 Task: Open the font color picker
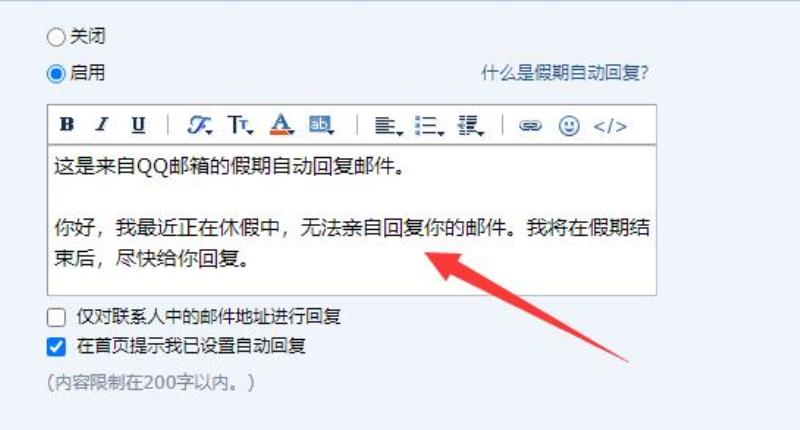click(282, 124)
